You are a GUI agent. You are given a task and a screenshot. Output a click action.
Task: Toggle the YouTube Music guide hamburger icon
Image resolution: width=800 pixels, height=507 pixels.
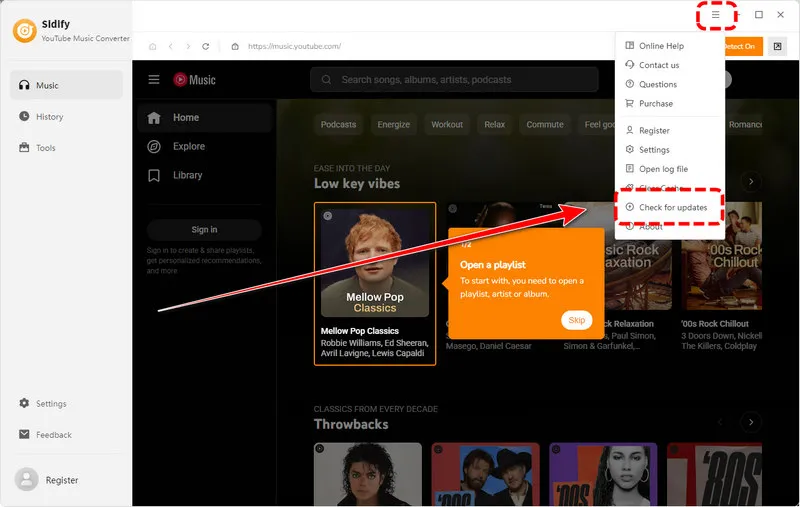point(154,80)
